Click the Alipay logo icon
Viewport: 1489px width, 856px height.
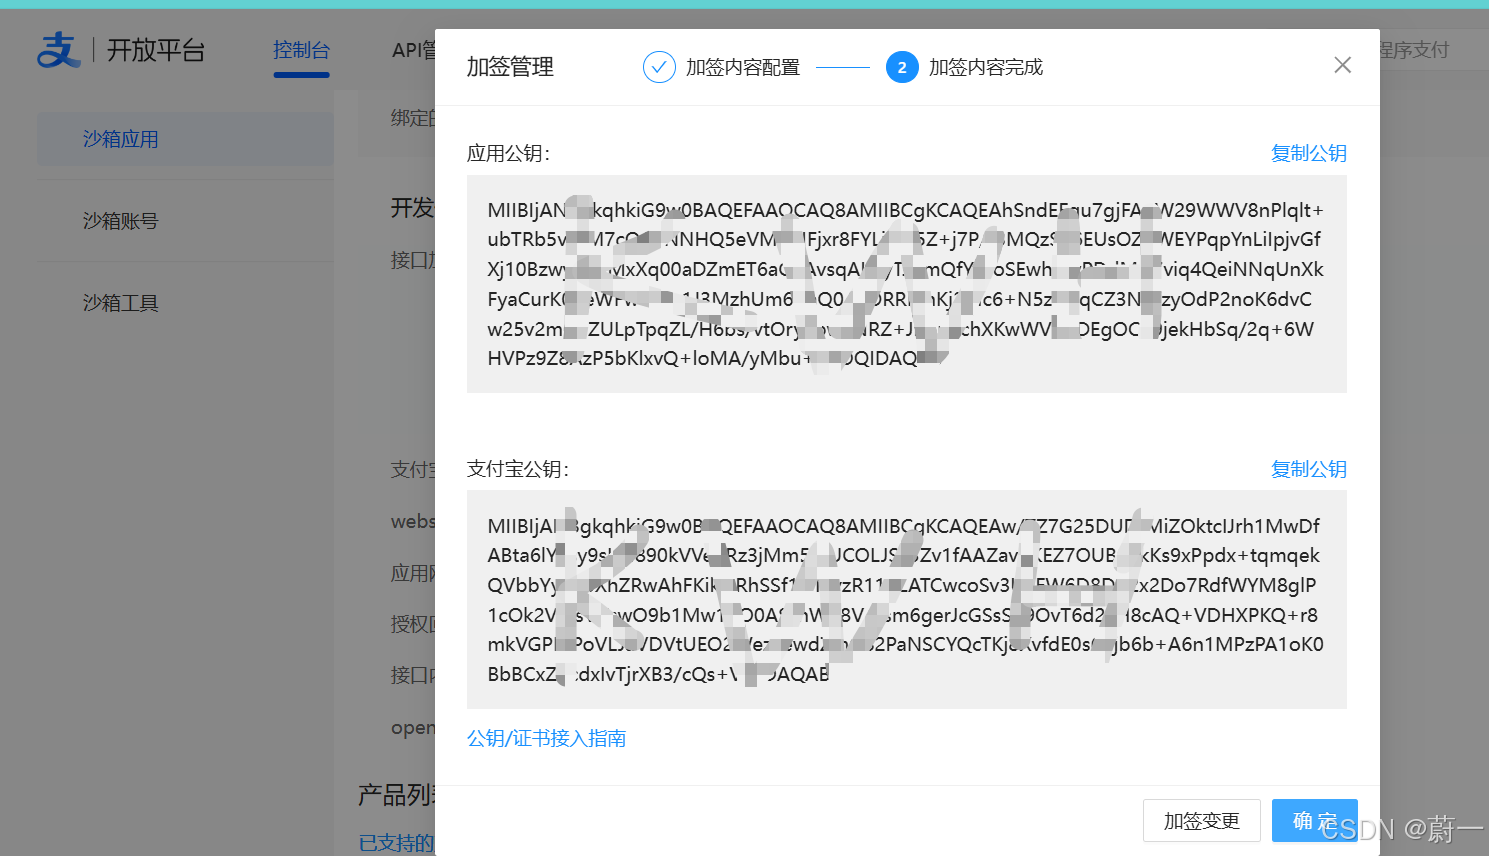point(58,50)
